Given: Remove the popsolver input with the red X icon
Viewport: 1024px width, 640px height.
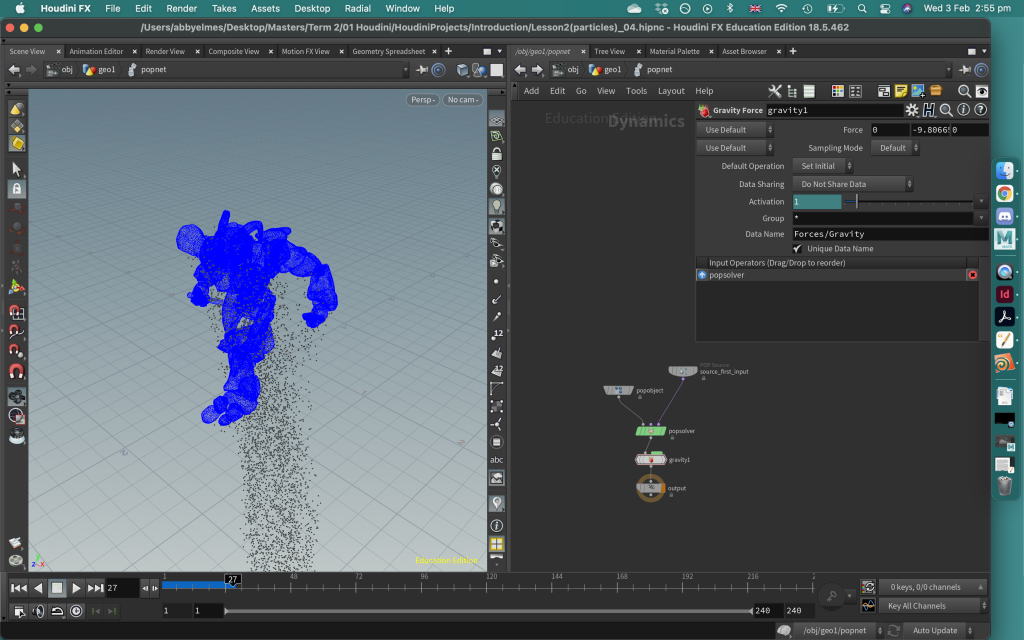Looking at the screenshot, I should point(972,274).
